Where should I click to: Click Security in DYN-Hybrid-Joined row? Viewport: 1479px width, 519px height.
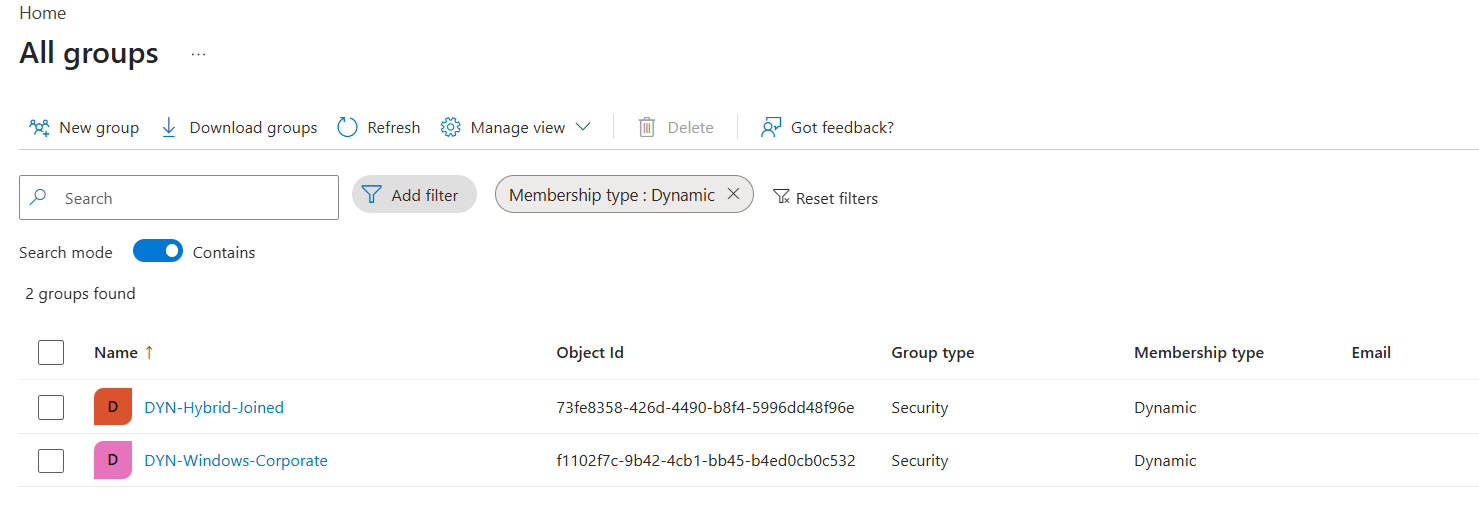tap(920, 407)
